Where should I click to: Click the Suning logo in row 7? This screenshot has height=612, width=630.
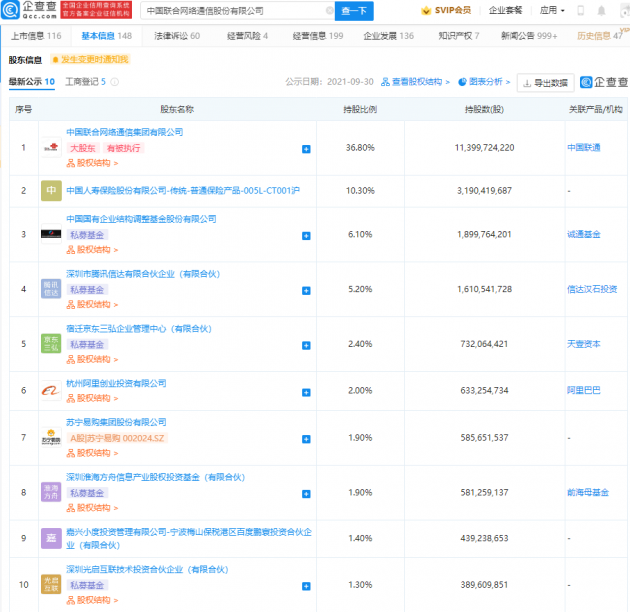coord(51,438)
